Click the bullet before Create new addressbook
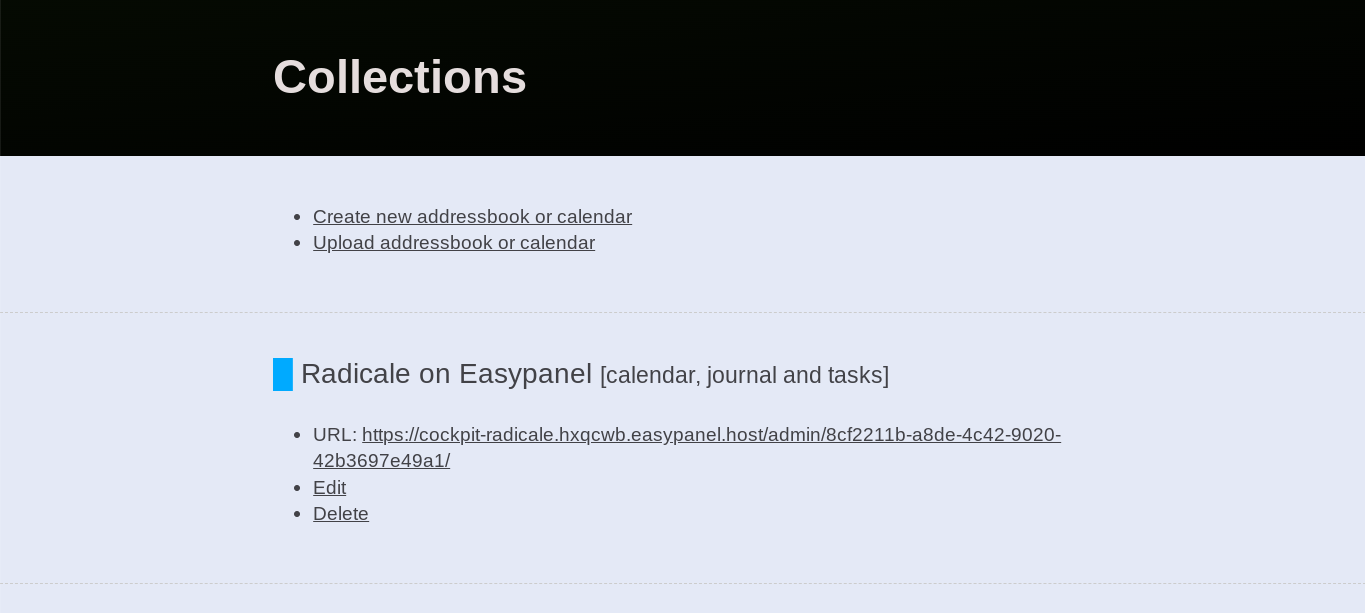This screenshot has height=613, width=1365. click(297, 218)
